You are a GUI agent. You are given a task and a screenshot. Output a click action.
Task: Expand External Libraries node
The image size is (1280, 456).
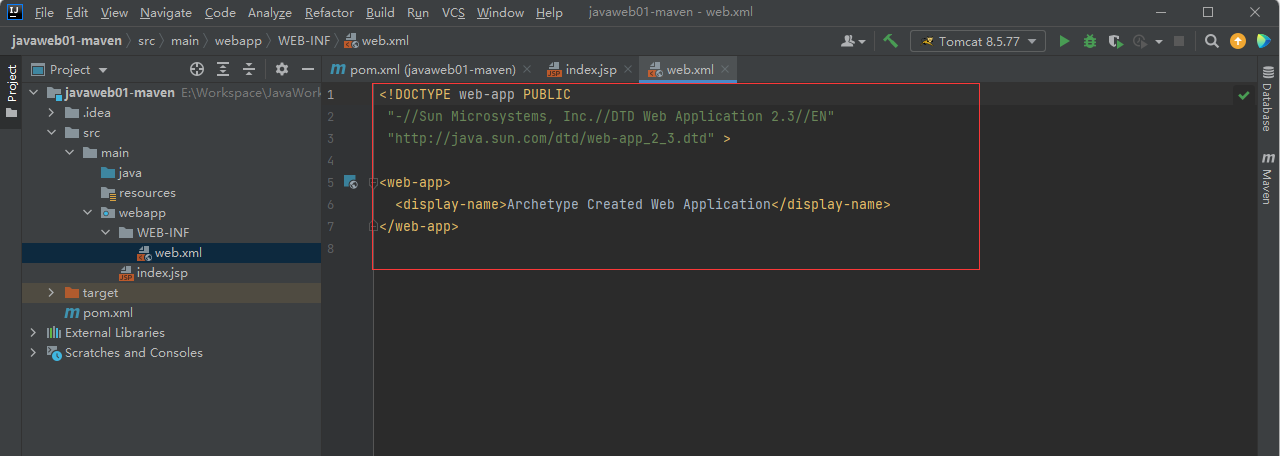point(34,333)
